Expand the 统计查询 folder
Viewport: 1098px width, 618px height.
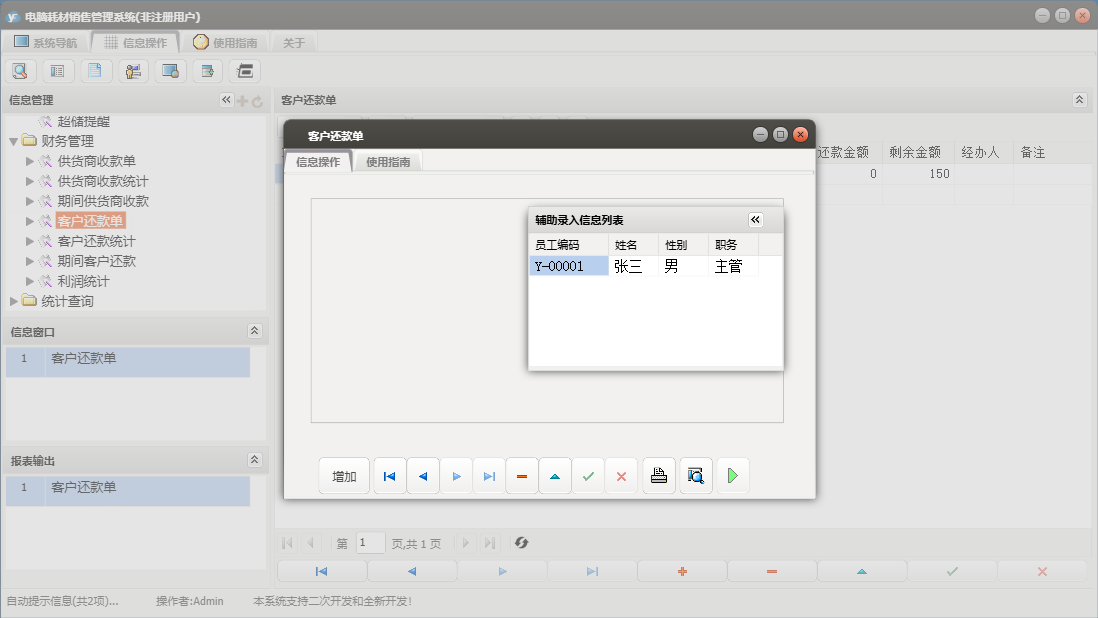(13, 301)
